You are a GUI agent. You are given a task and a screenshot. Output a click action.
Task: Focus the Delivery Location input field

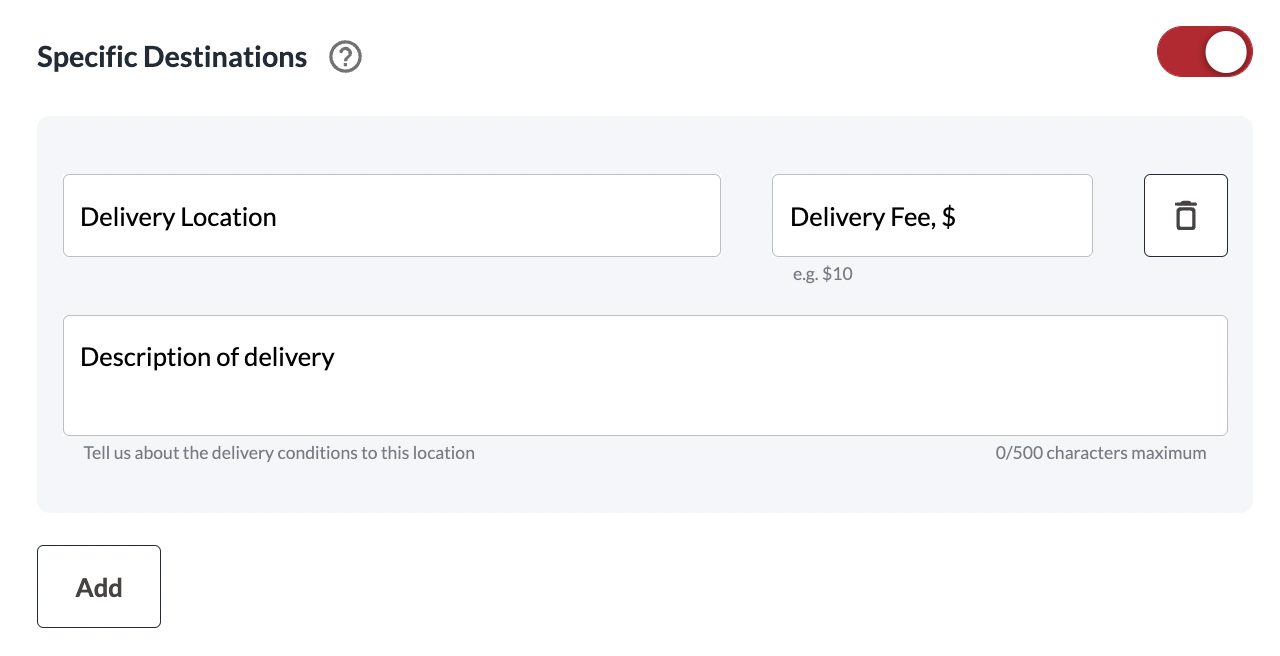392,215
